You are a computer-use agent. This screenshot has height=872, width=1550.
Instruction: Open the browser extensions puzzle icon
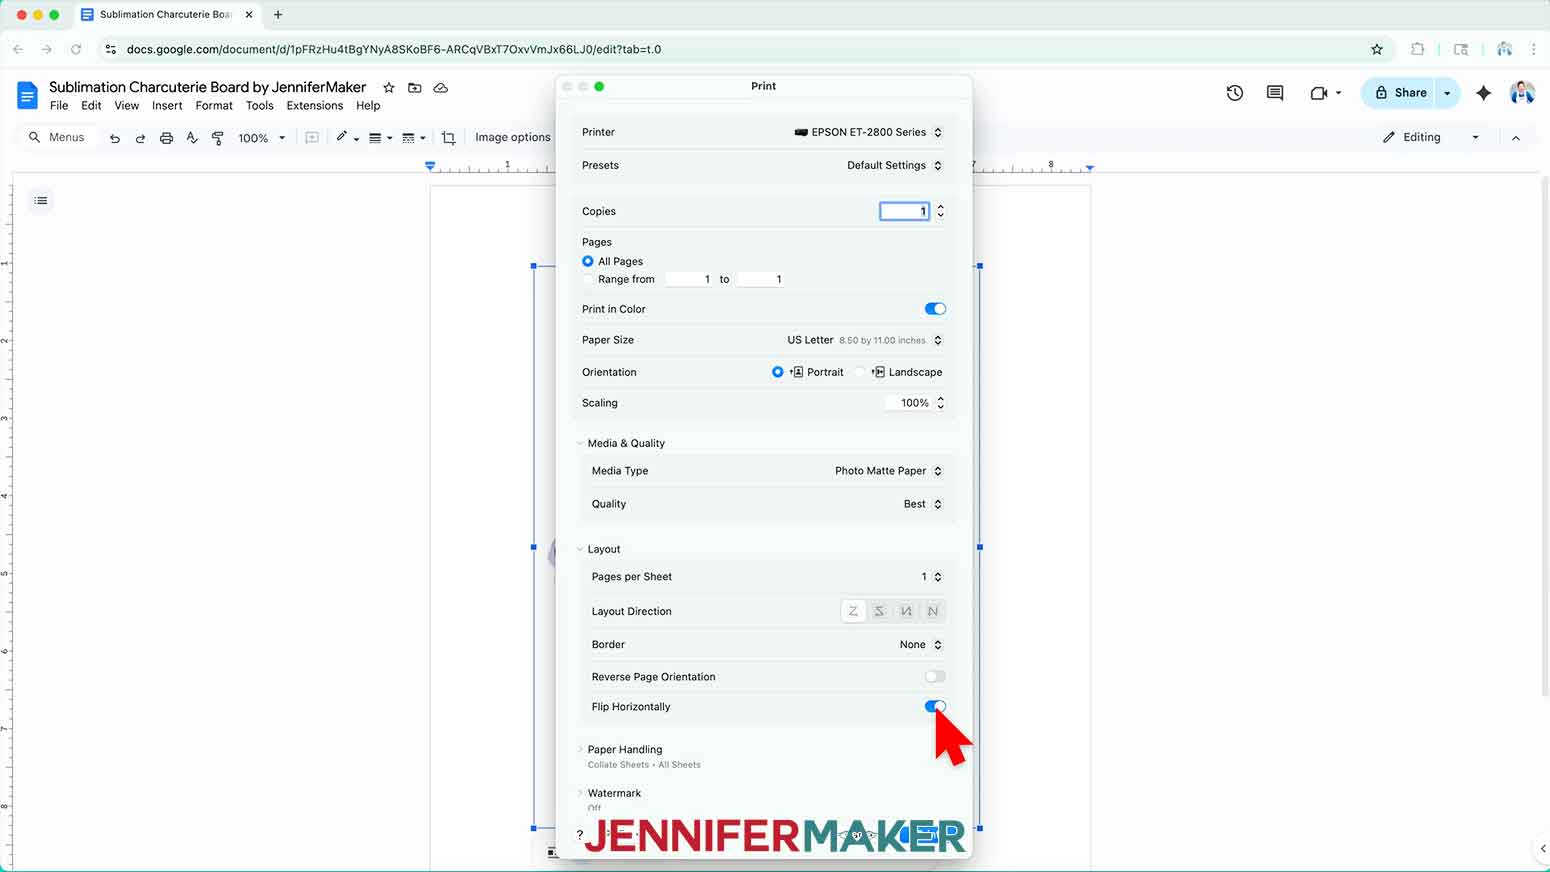click(x=1418, y=49)
